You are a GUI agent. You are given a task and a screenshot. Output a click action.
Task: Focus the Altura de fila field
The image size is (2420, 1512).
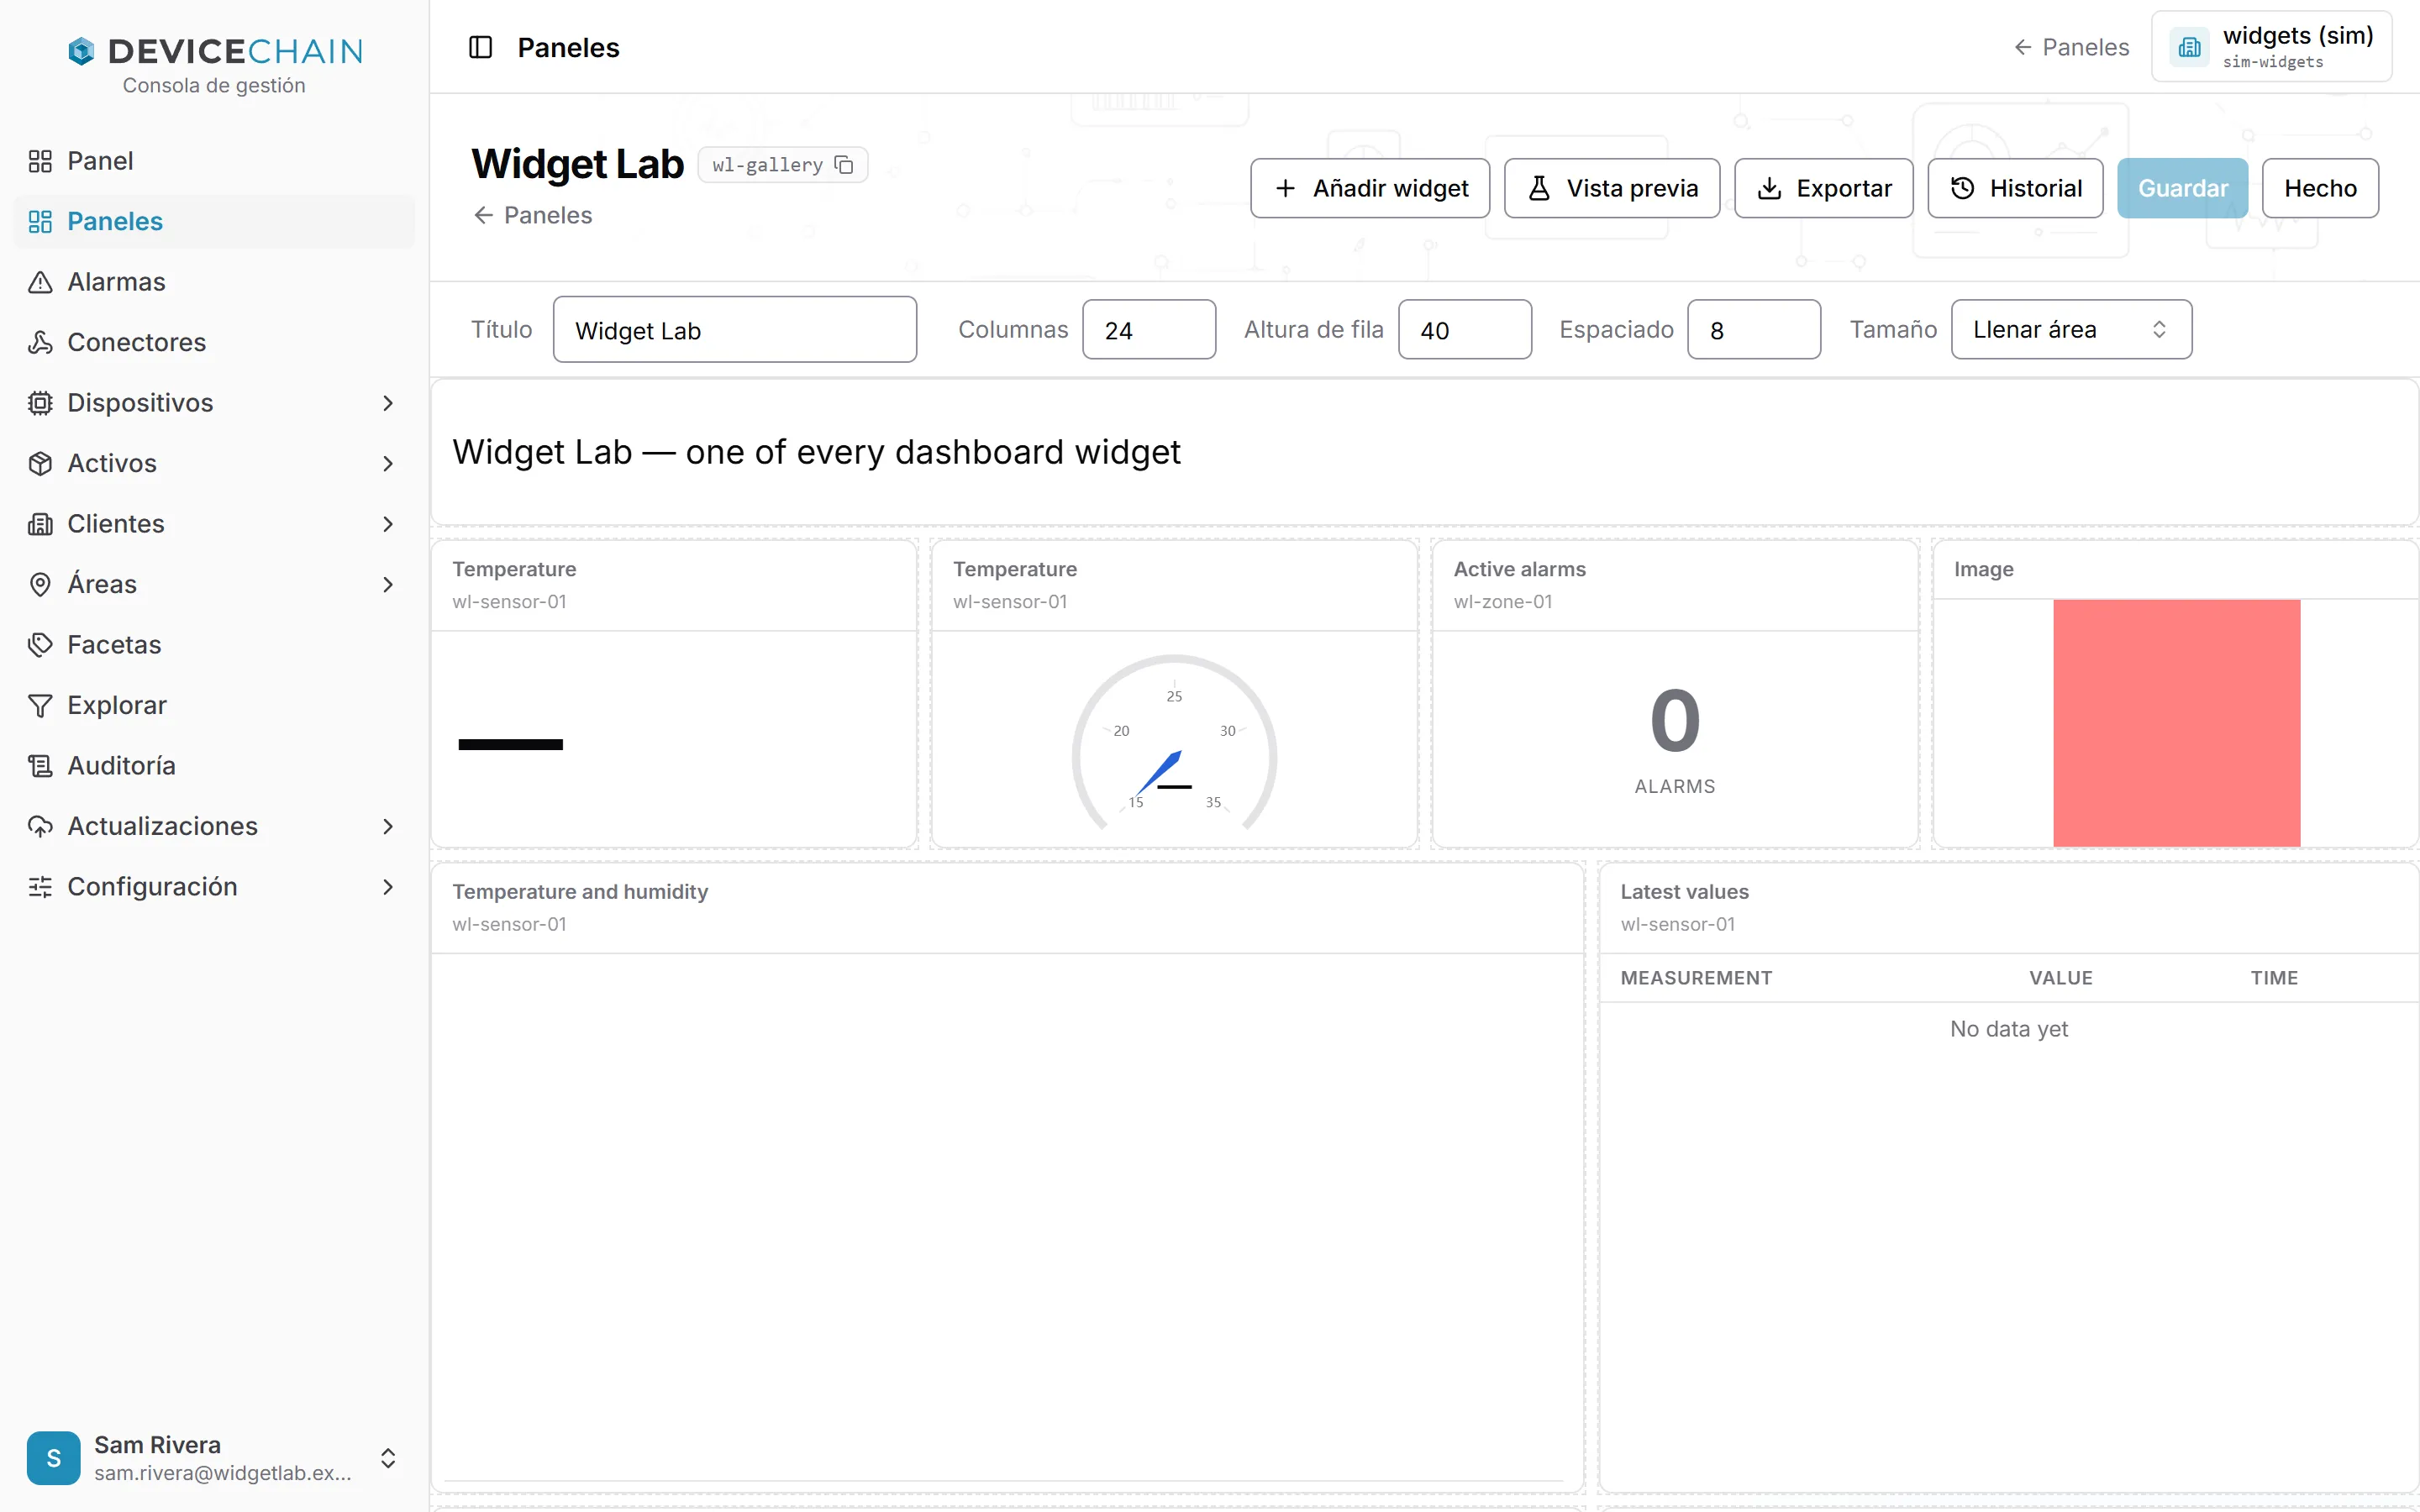point(1464,330)
